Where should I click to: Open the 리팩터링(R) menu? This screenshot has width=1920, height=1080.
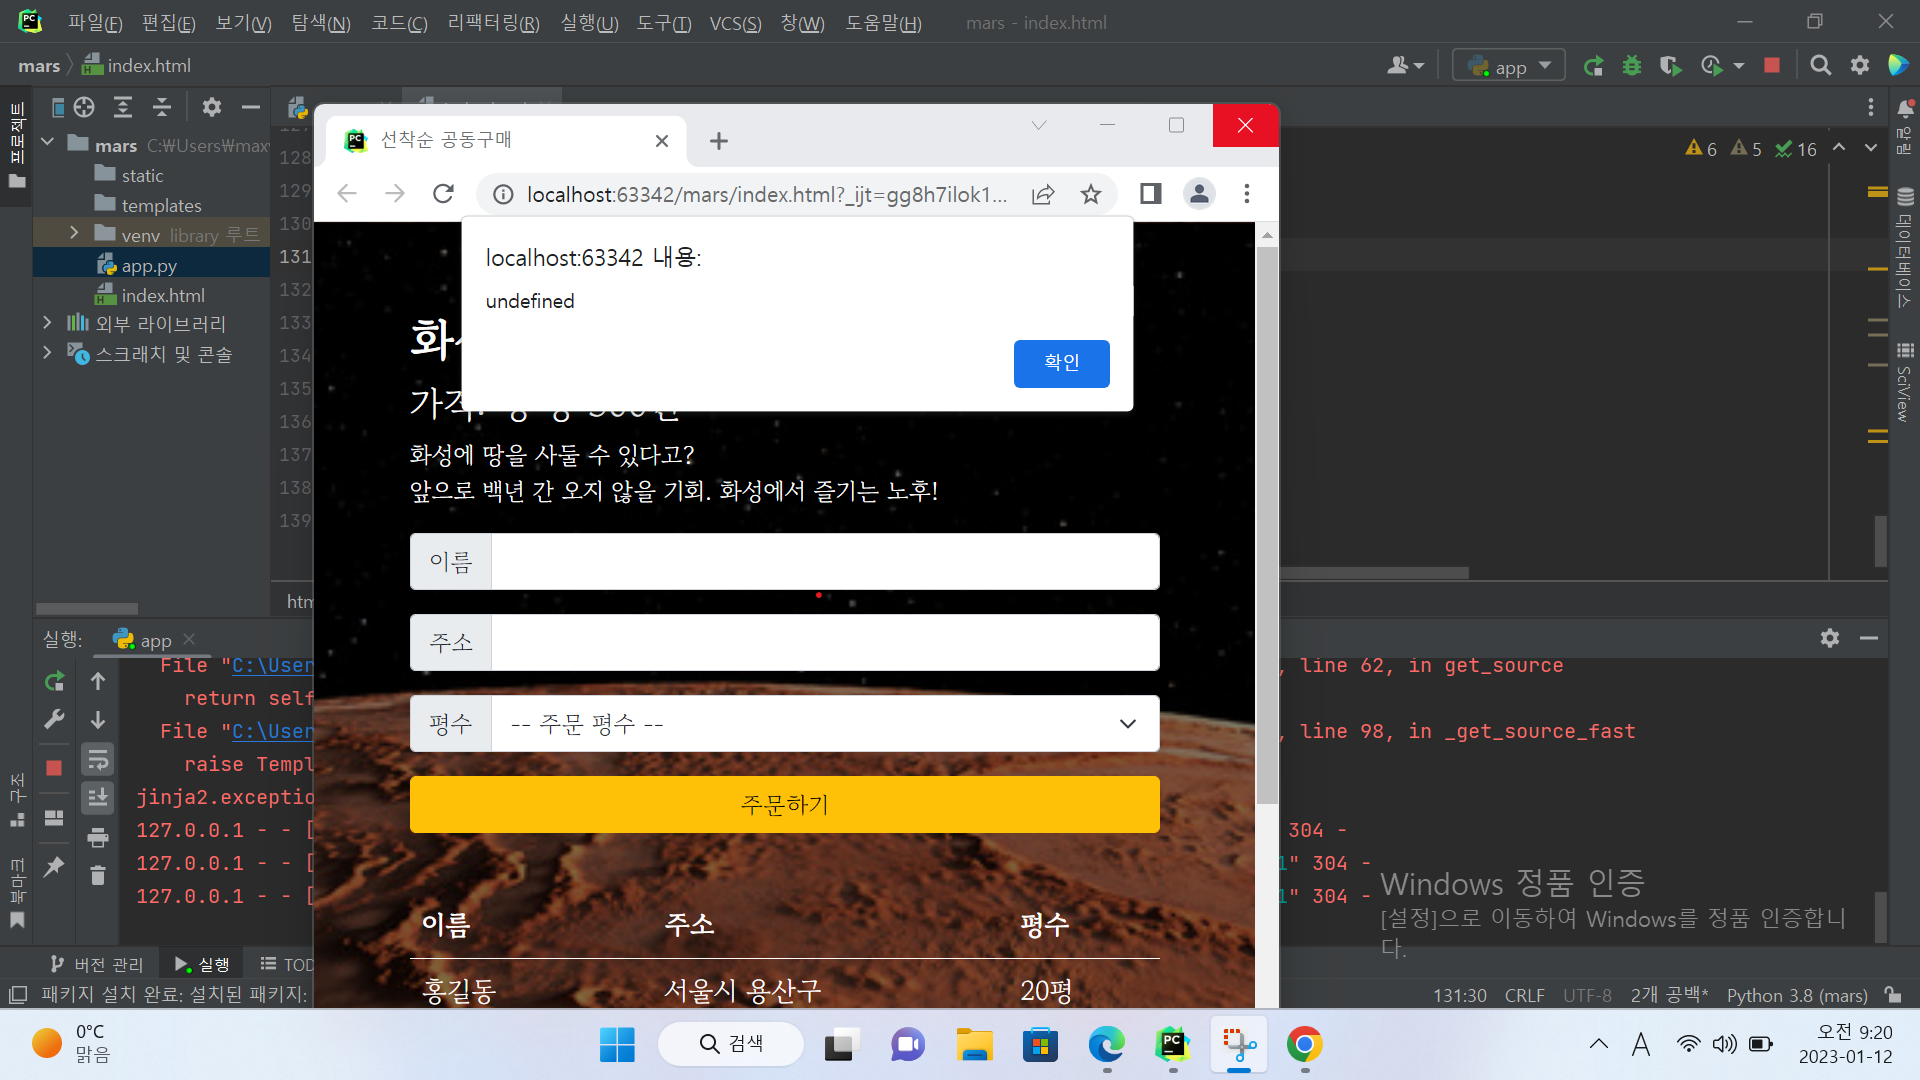click(x=494, y=22)
